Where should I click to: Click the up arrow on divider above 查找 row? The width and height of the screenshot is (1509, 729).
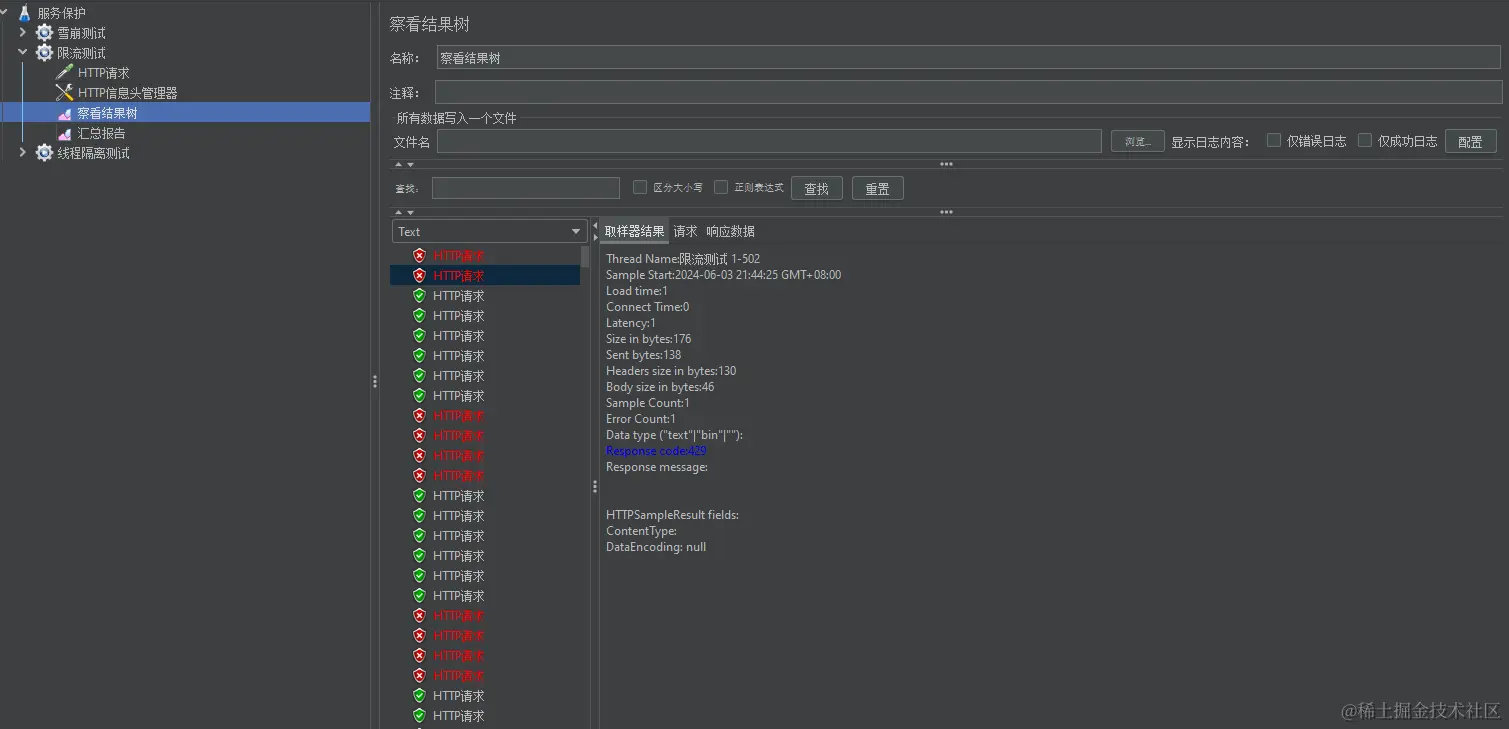click(398, 164)
